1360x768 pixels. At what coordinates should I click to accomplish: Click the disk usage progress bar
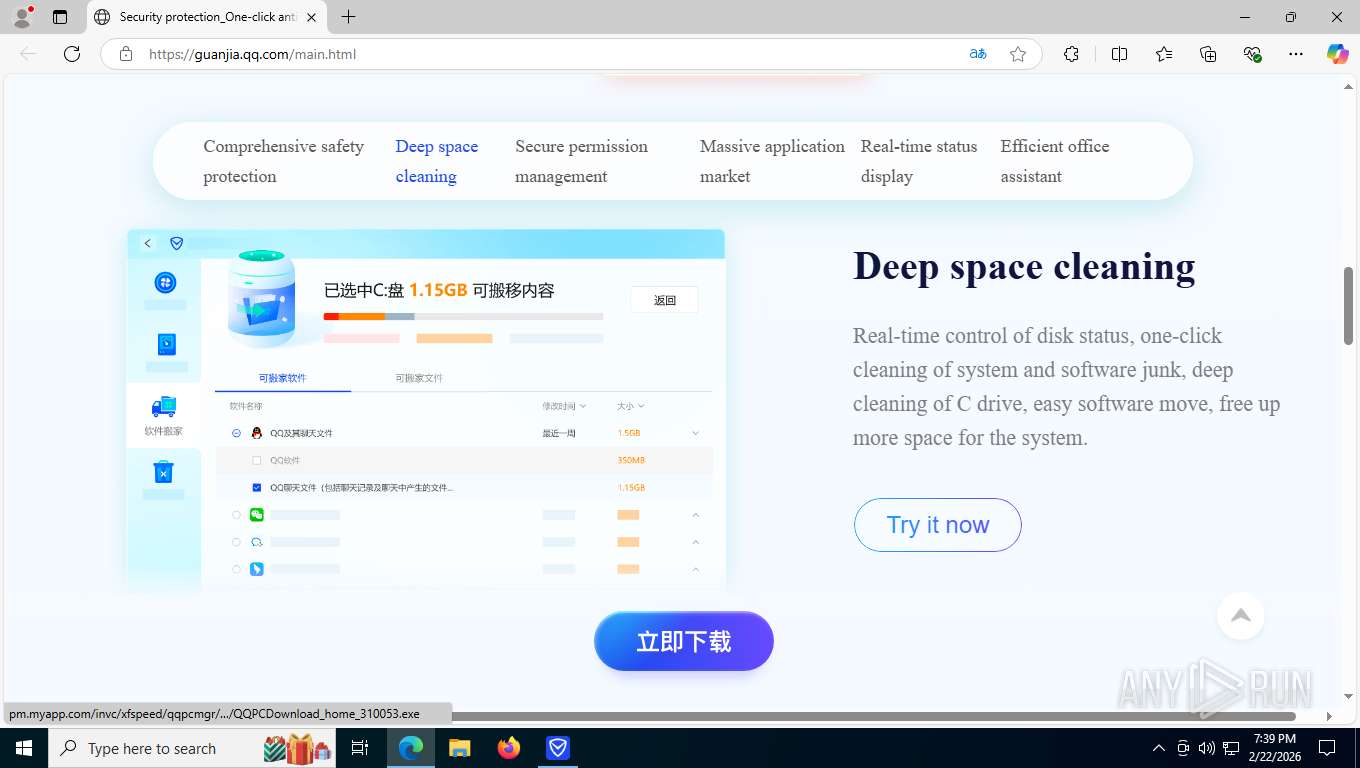pos(463,316)
